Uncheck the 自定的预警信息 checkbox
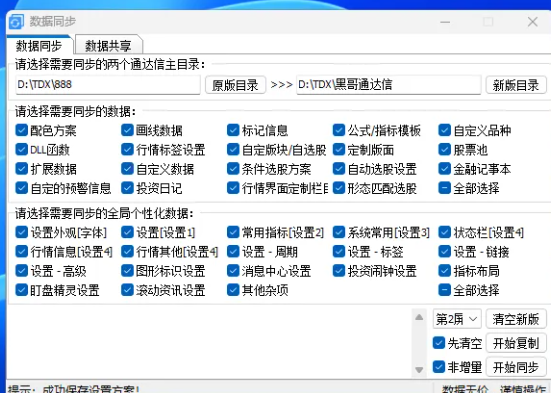This screenshot has height=393, width=551. (x=22, y=188)
